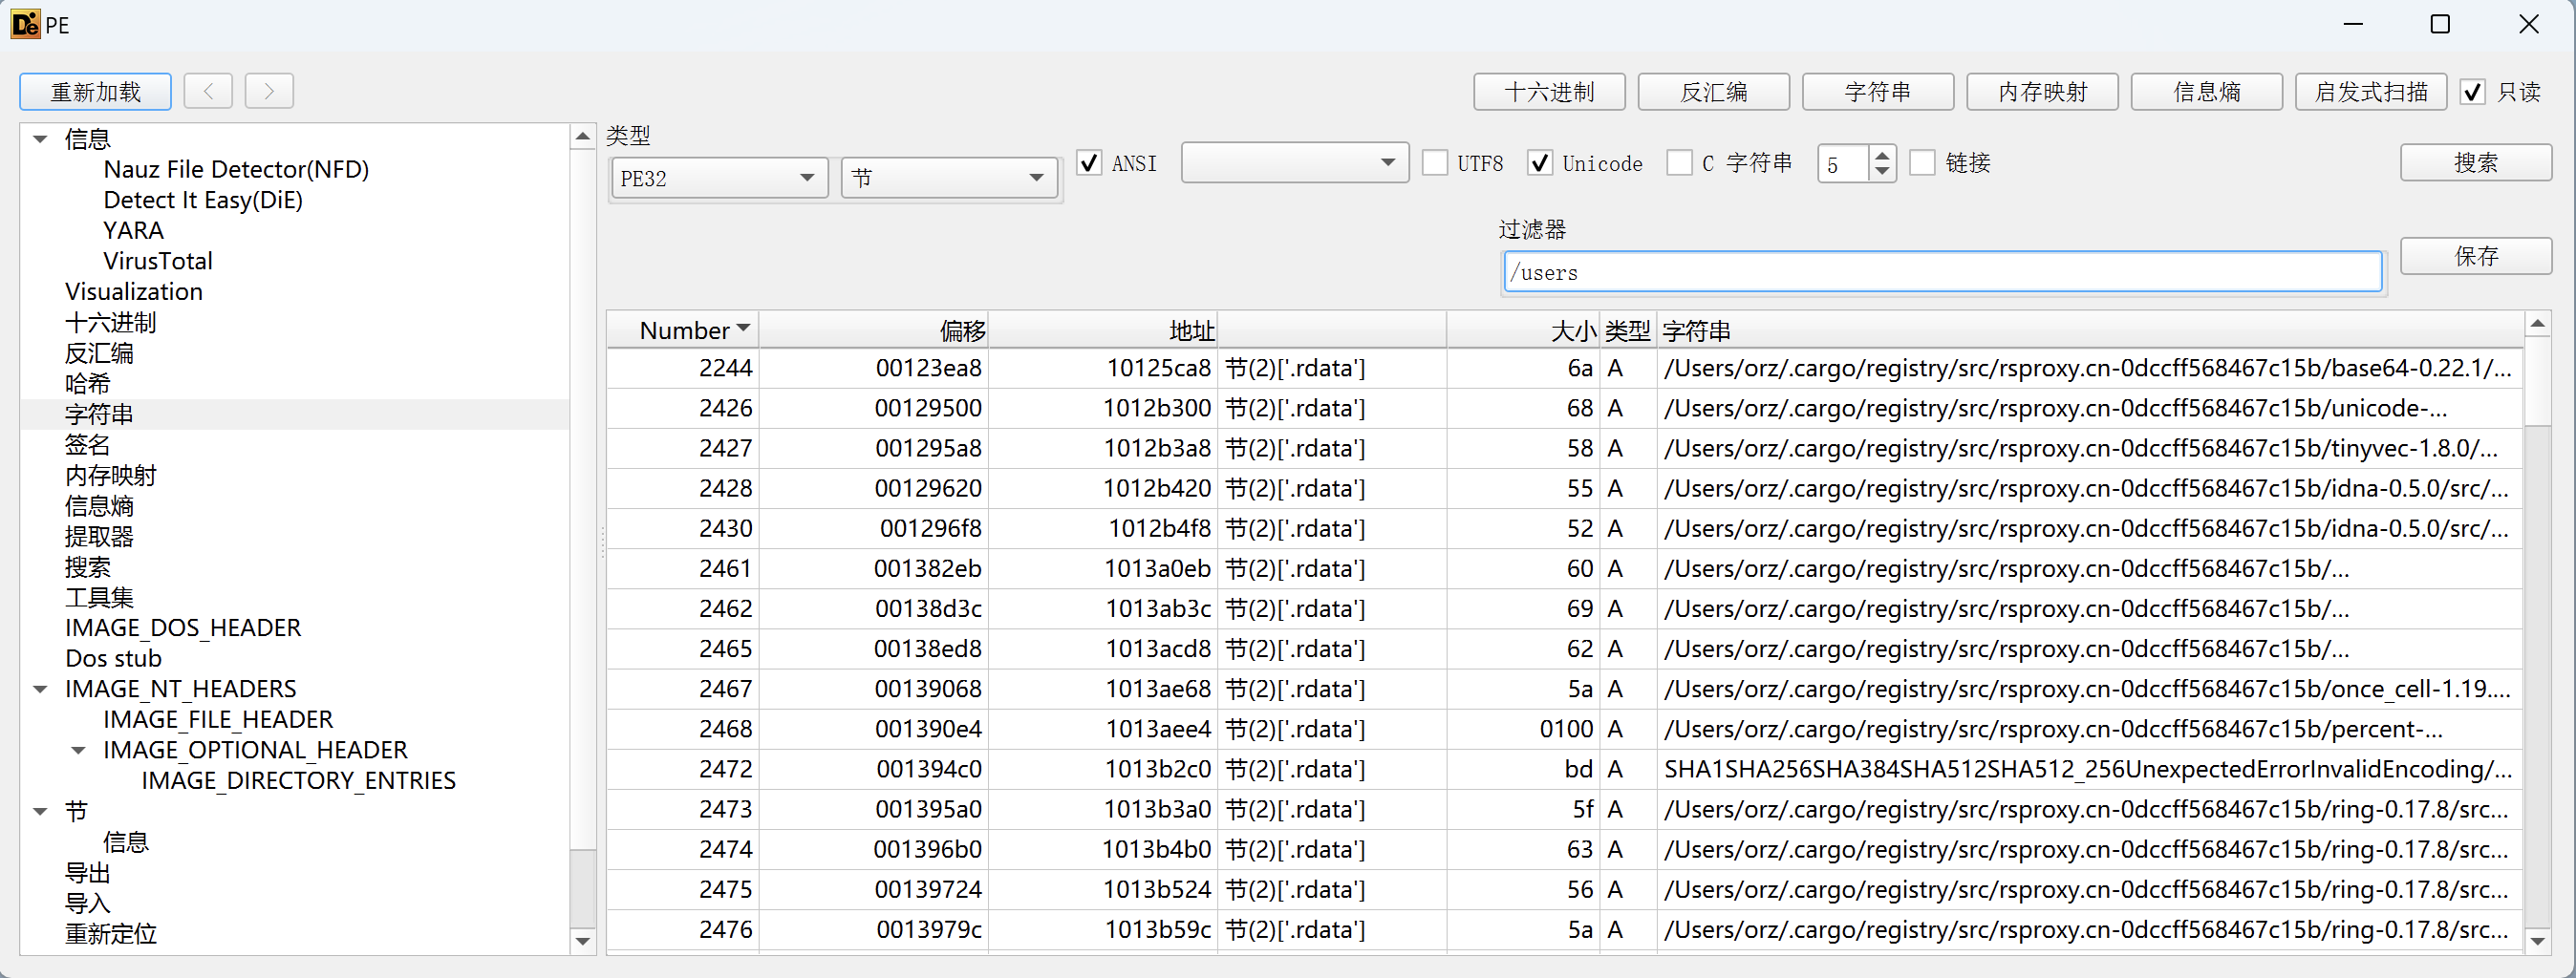Click the forward navigation arrow button

pos(269,91)
